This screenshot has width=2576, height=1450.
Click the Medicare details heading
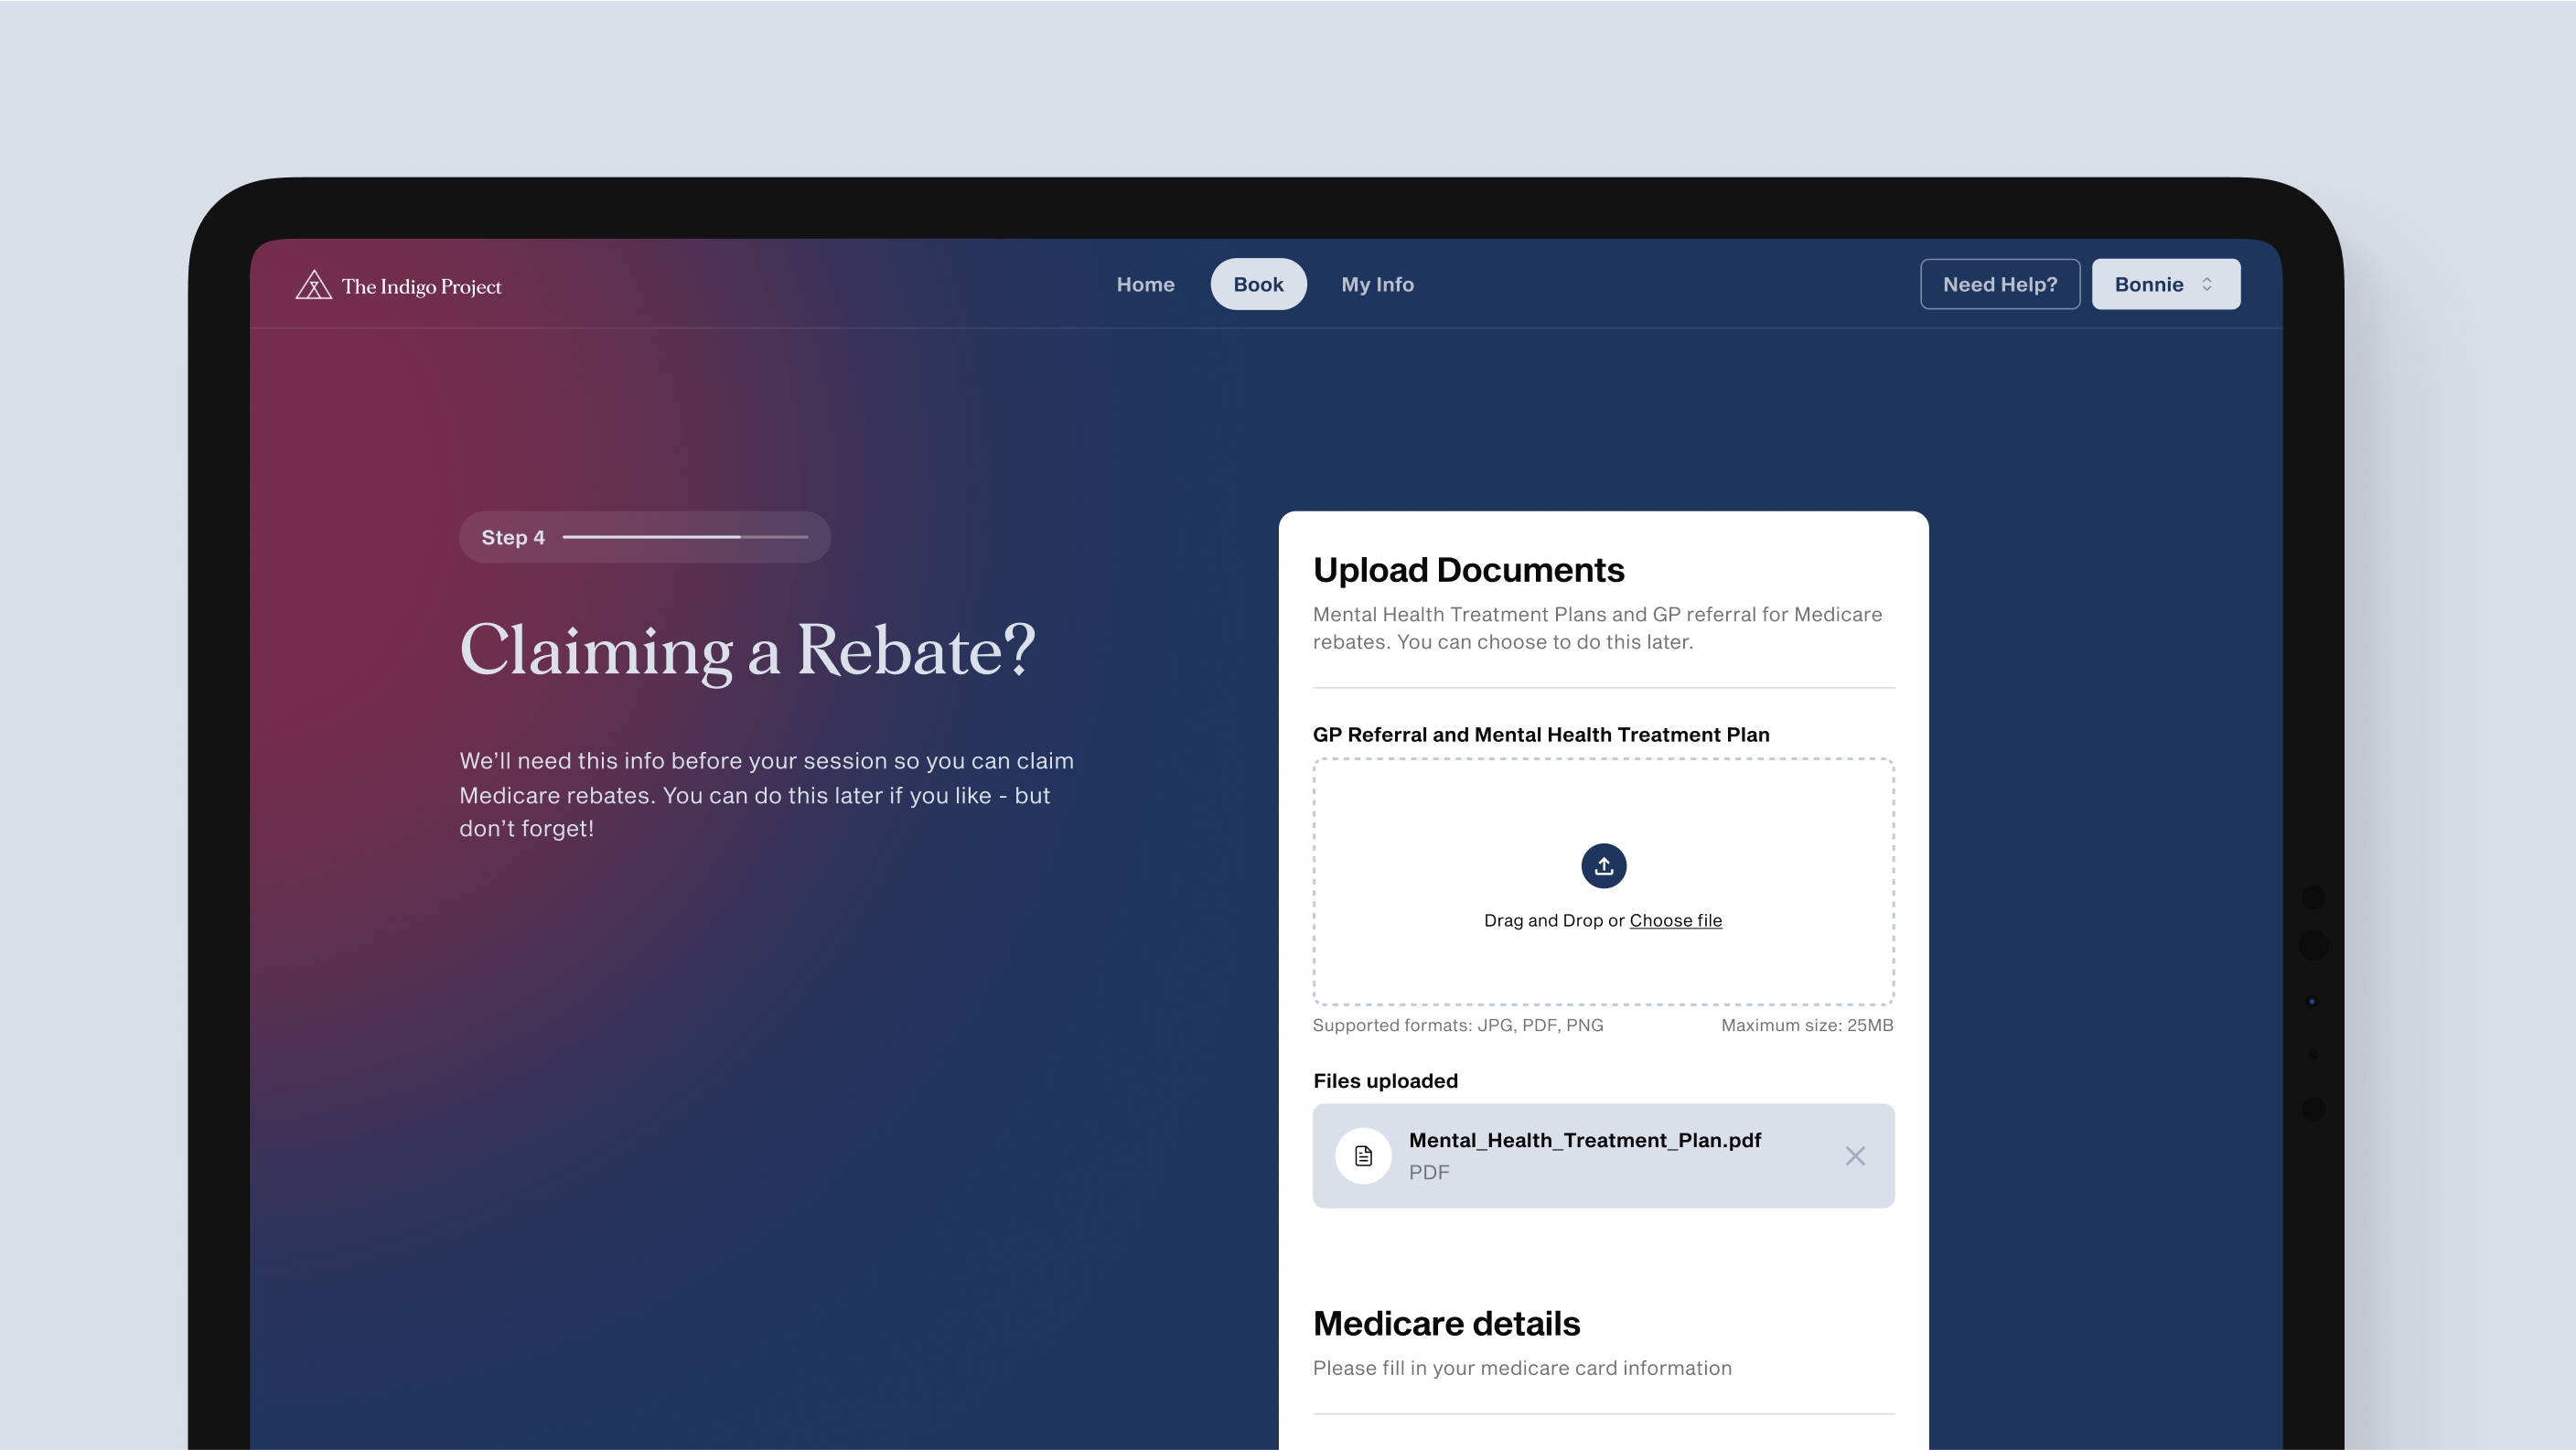(x=1446, y=1324)
